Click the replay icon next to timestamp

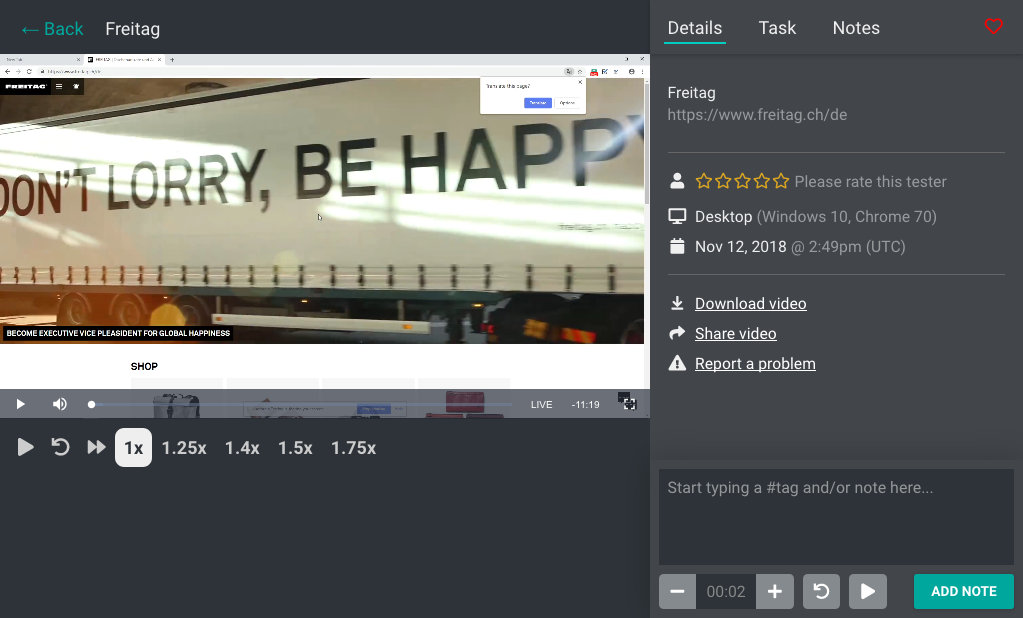(821, 591)
